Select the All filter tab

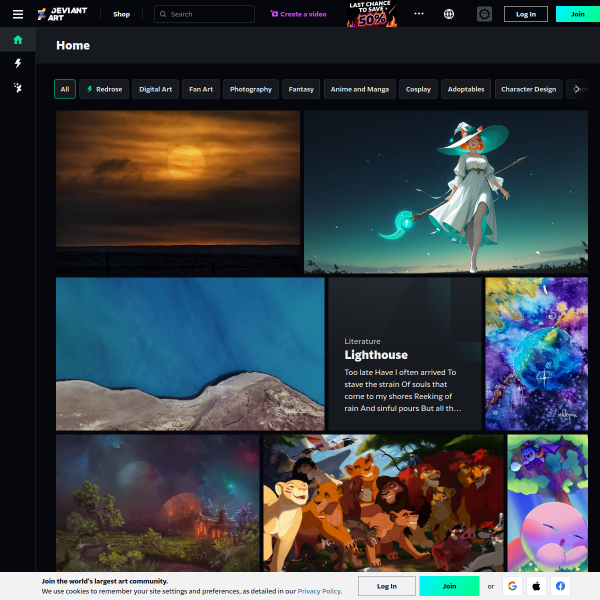[65, 89]
